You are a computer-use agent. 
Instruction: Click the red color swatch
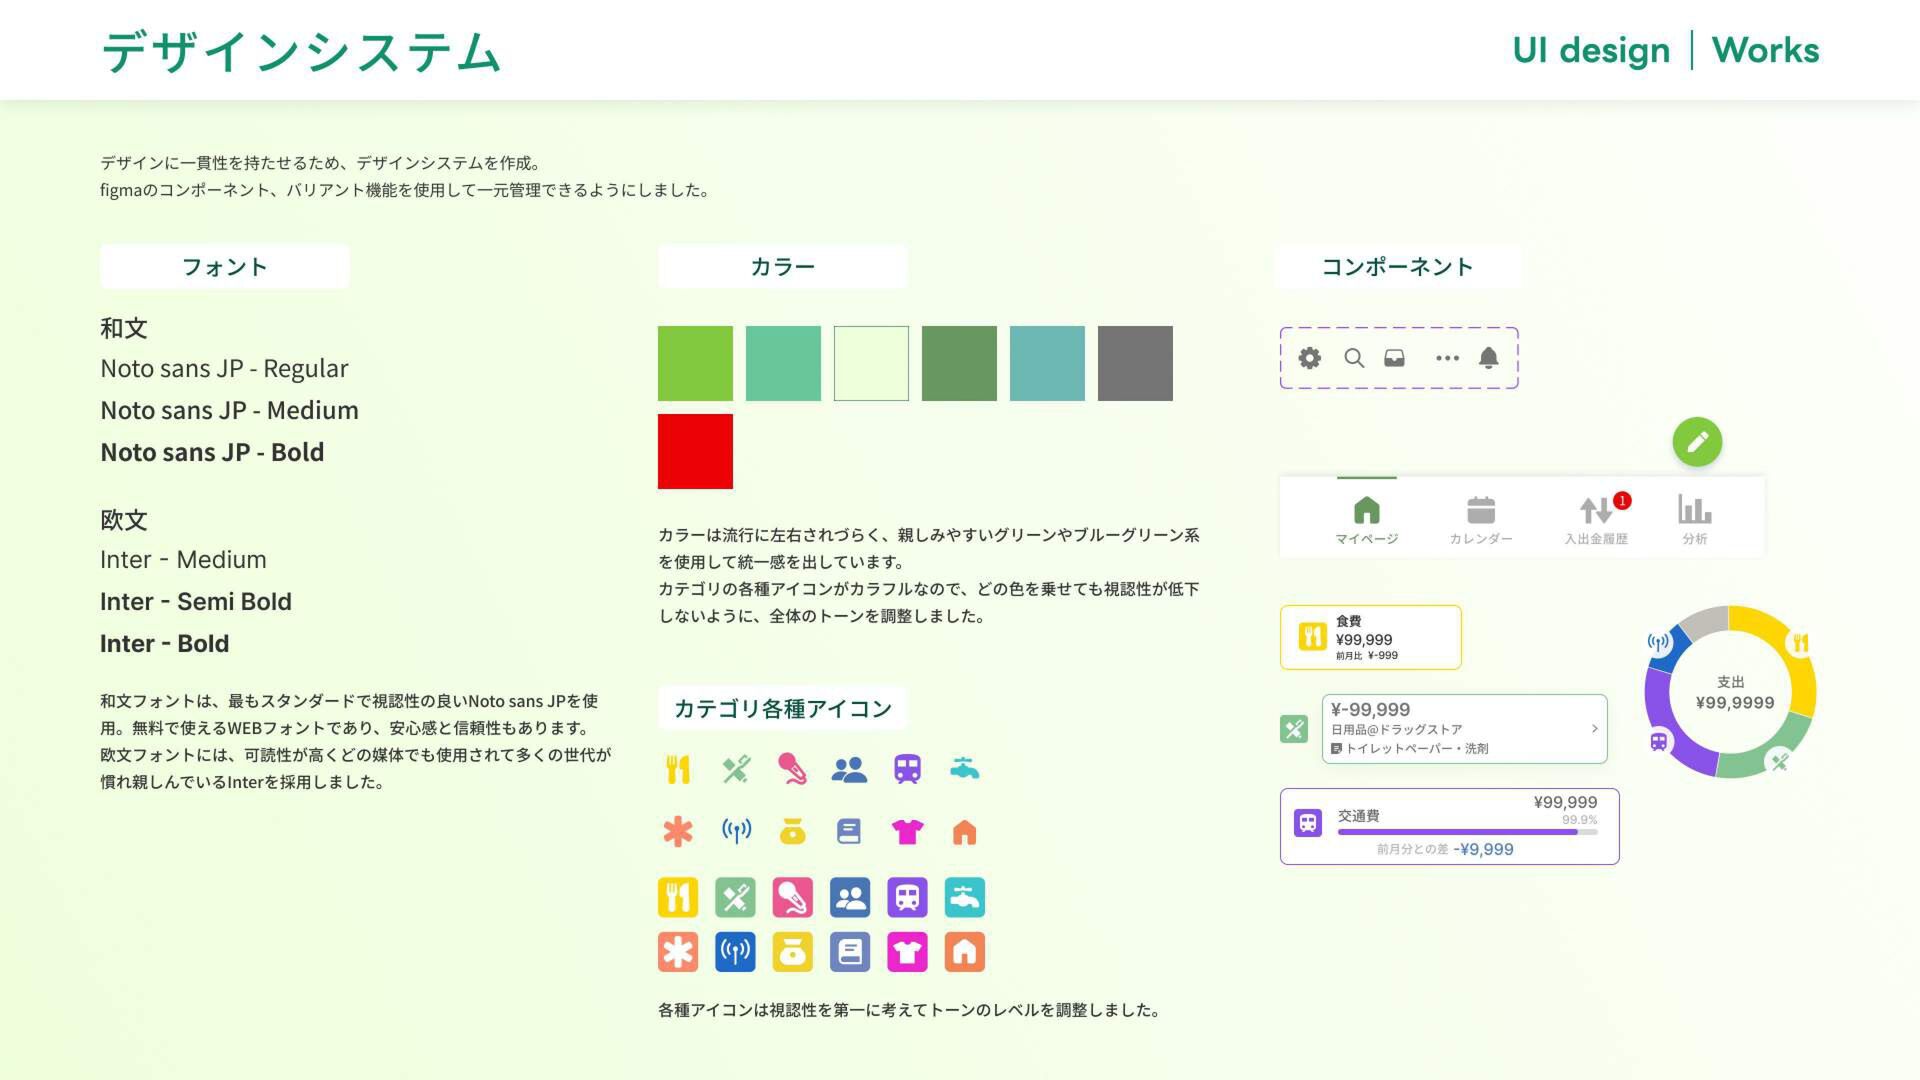coord(695,451)
